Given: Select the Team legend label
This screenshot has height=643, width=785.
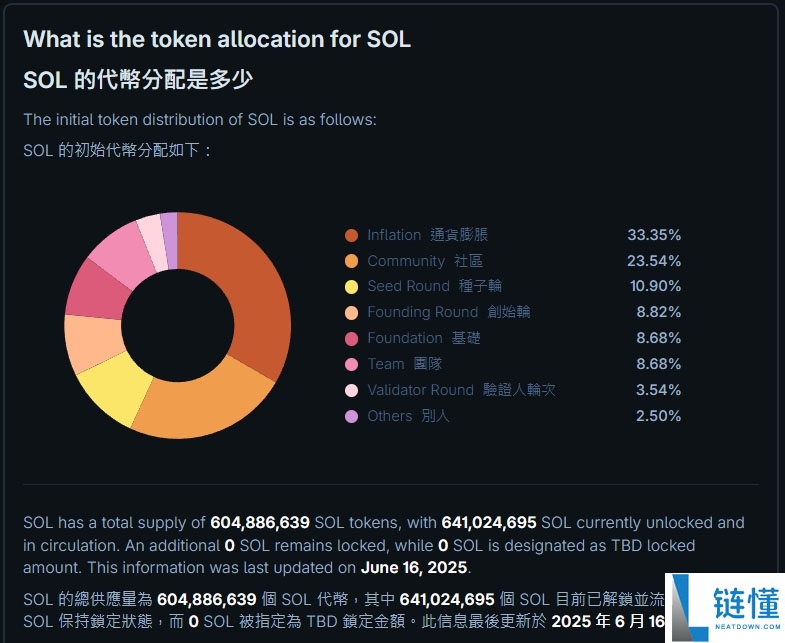Looking at the screenshot, I should 405,364.
